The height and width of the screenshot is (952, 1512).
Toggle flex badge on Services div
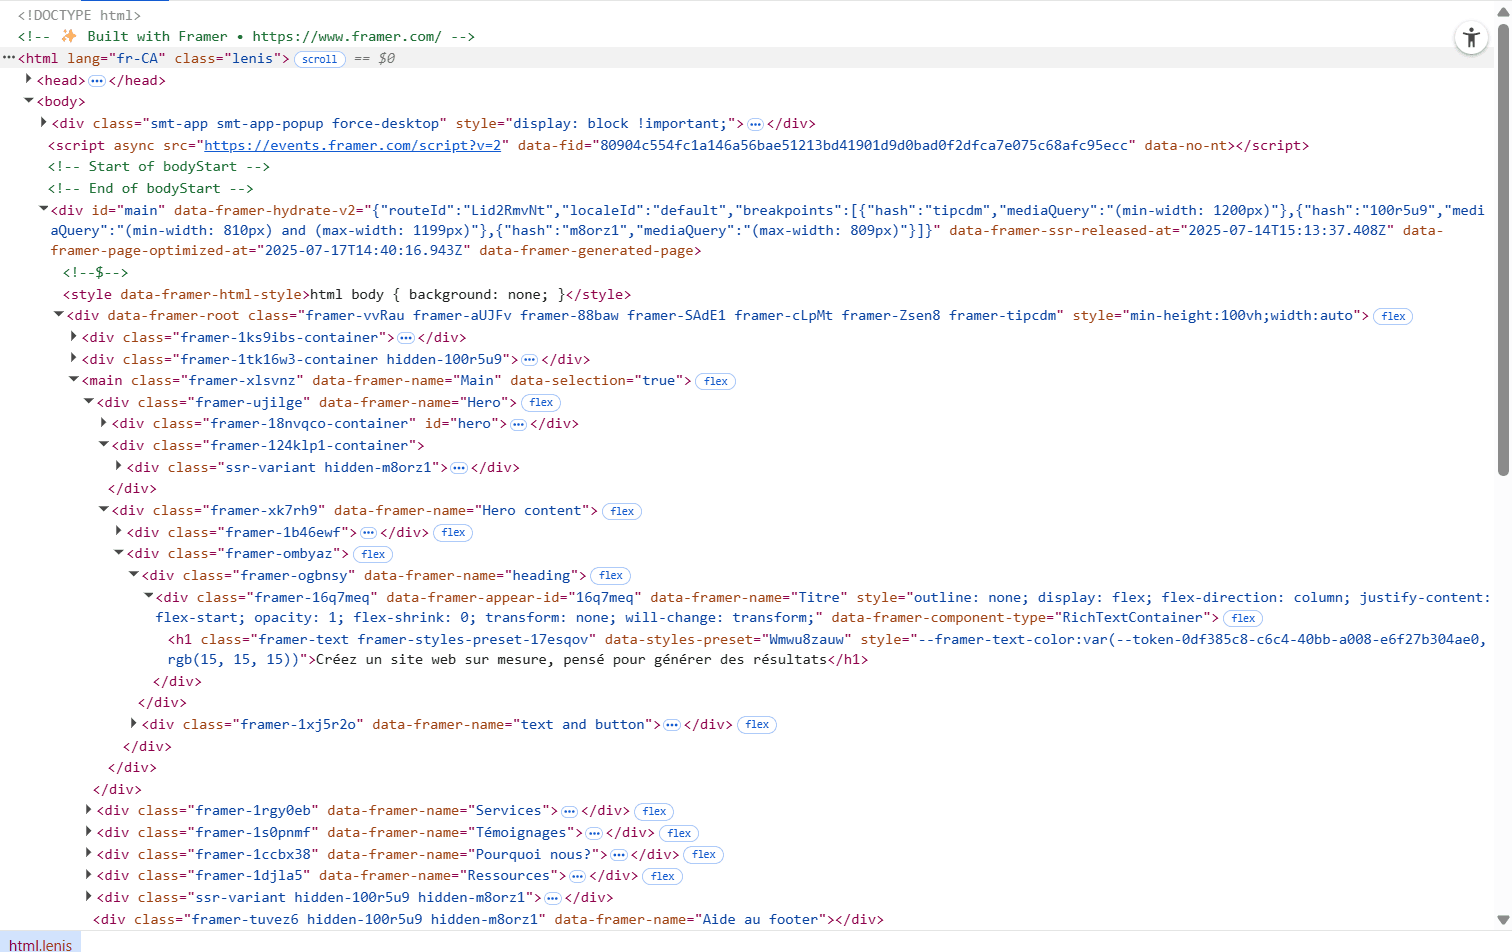tap(654, 812)
